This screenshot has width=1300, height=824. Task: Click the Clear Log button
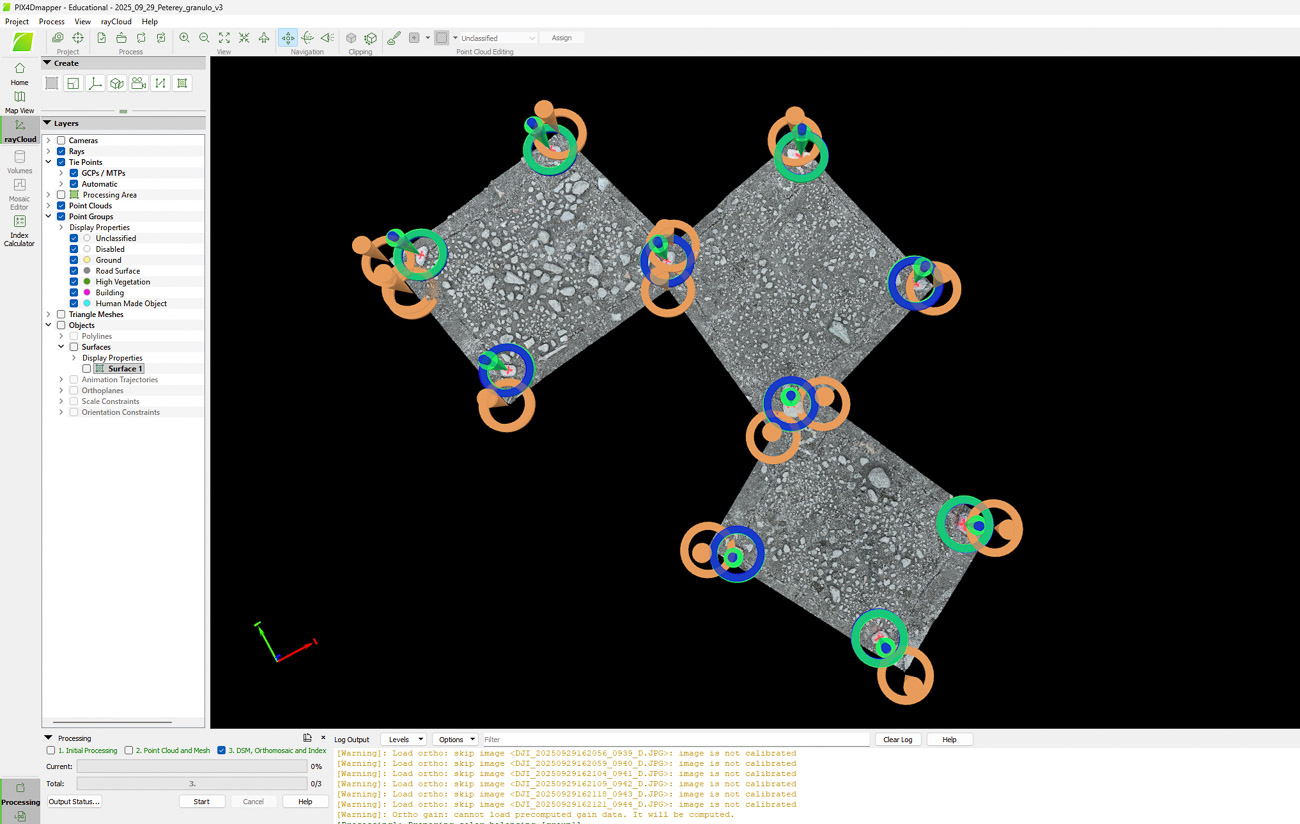pos(897,740)
